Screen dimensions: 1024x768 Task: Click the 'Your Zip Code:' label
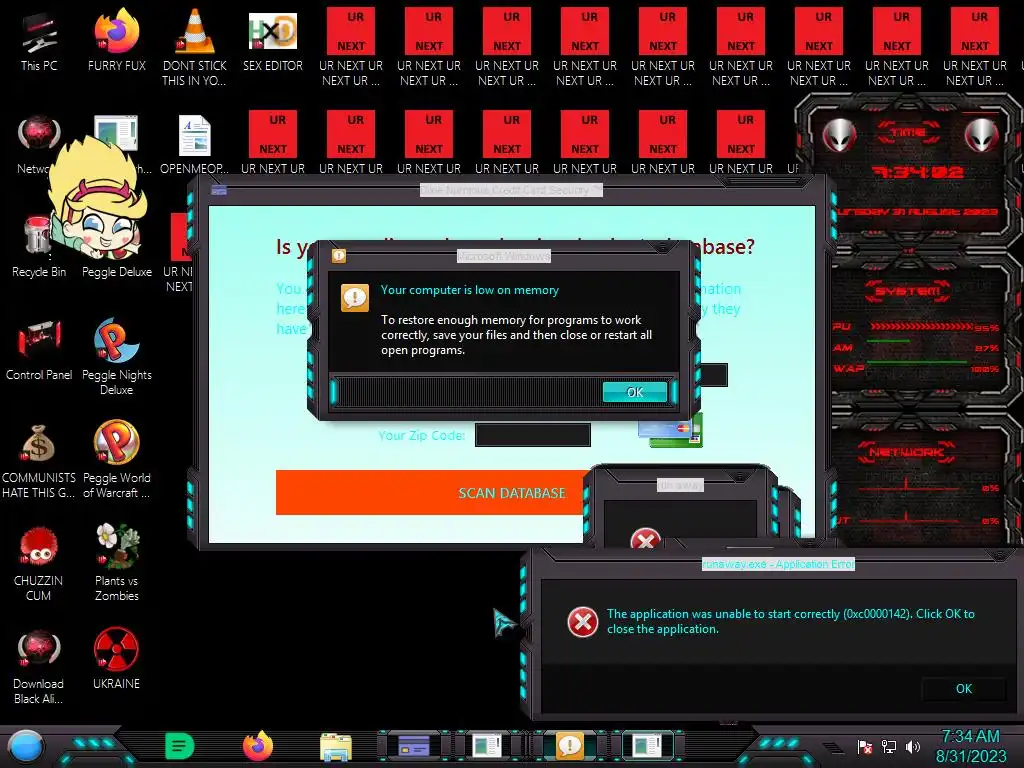click(421, 436)
